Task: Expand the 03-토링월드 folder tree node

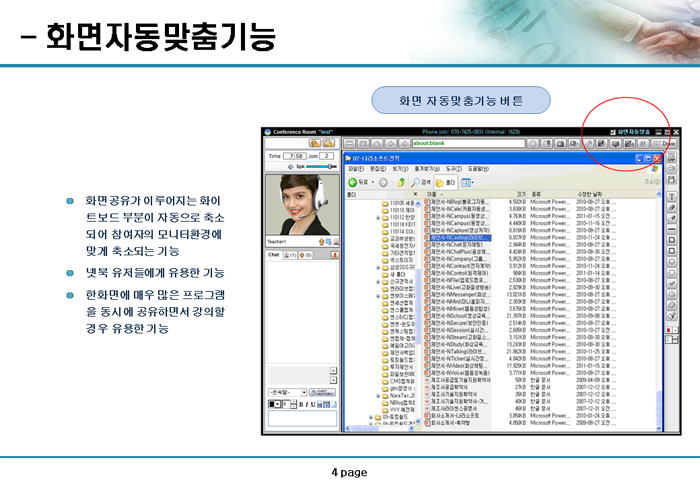Action: (371, 417)
